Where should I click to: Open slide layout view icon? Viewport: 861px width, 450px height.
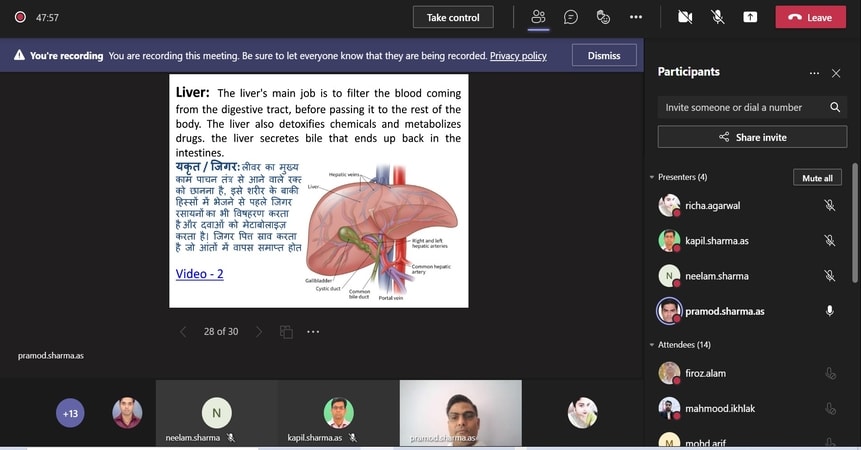click(x=287, y=332)
